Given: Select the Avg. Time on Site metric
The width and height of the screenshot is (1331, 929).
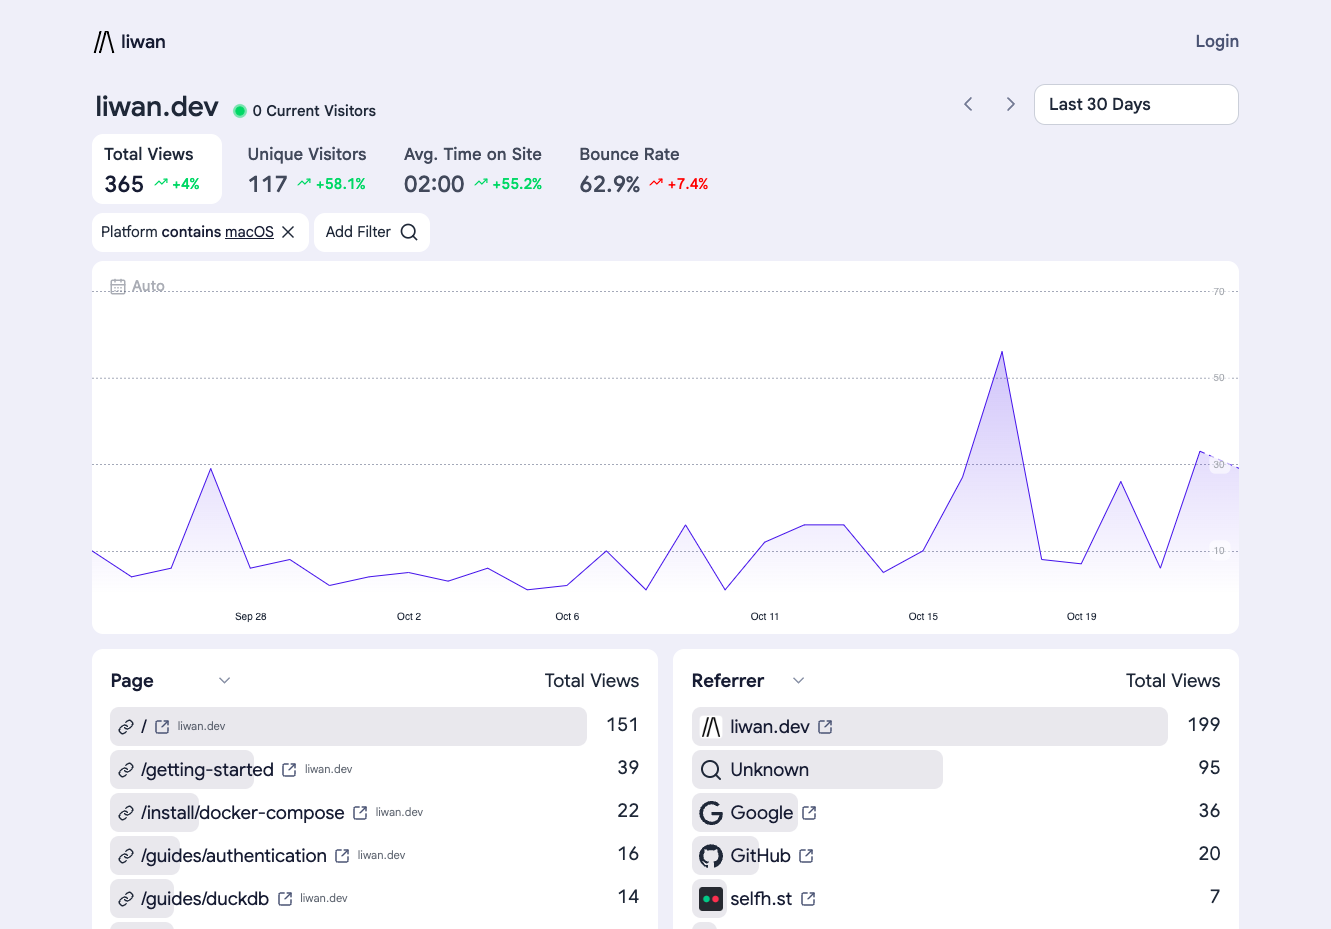Looking at the screenshot, I should tap(473, 169).
